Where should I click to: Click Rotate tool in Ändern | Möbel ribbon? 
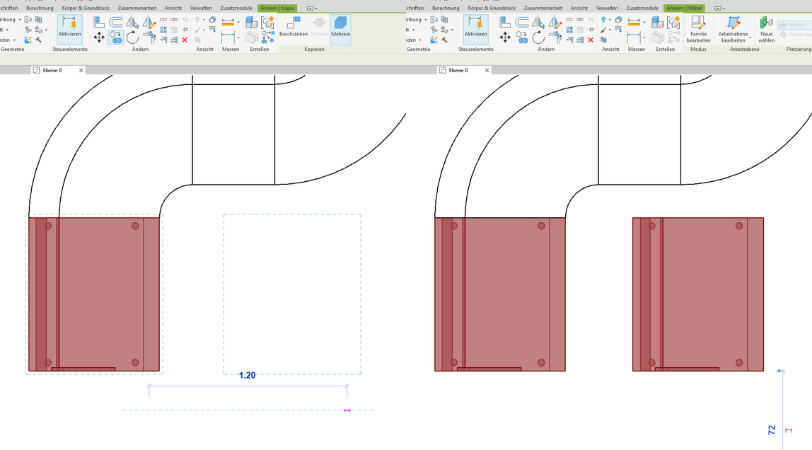538,37
